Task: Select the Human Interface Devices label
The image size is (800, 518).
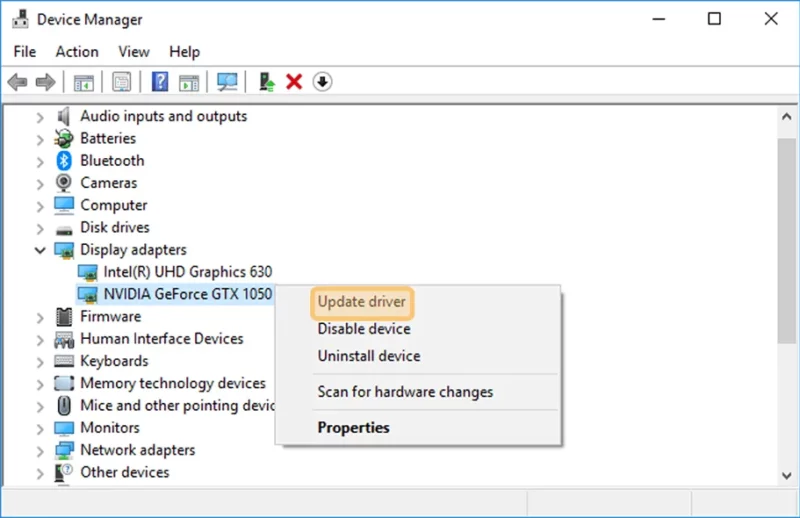Action: 162,339
